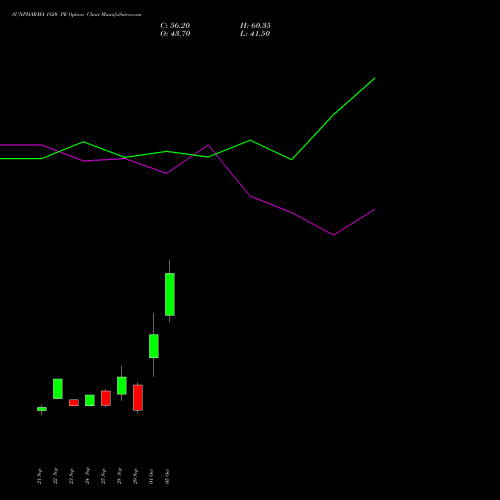The image size is (500, 500).
Task: Click the open value O: 43.70
Action: (175, 34)
